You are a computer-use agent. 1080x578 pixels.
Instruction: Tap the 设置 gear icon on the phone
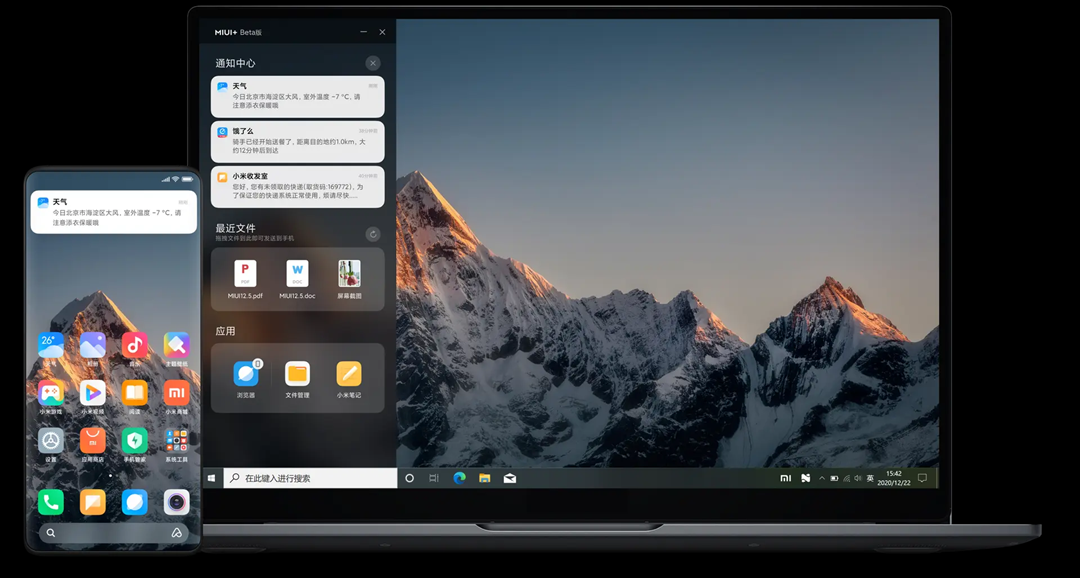[x=50, y=438]
